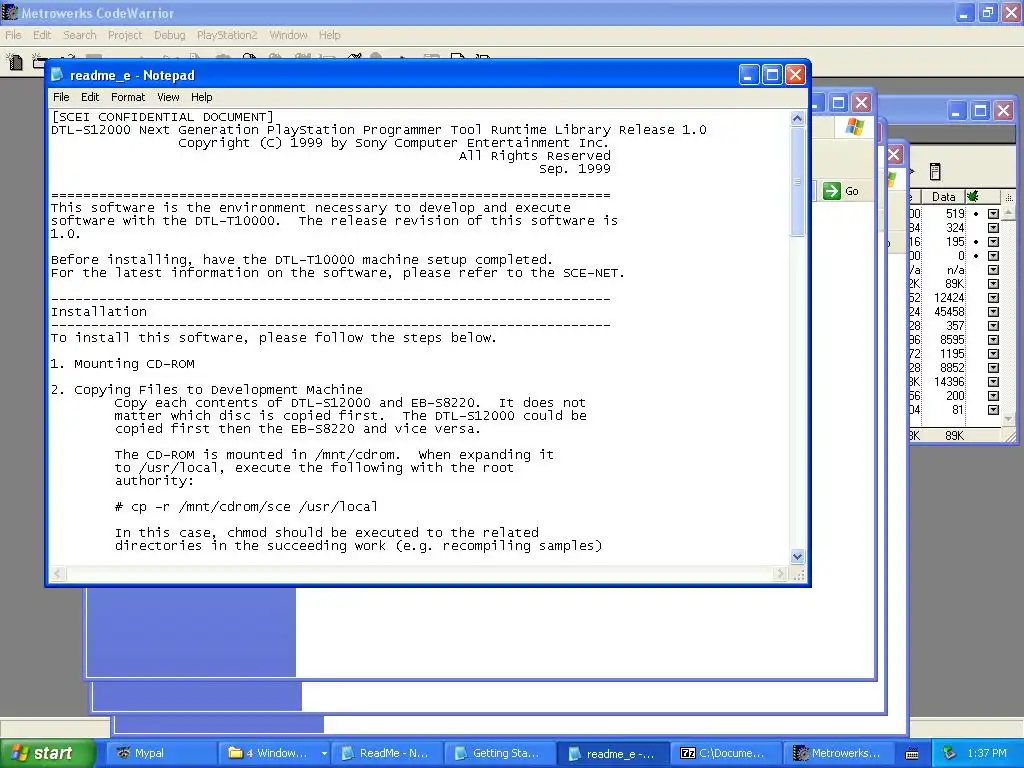
Task: Expand the grouped Windows taskbar dropdown arrow
Action: pyautogui.click(x=324, y=753)
